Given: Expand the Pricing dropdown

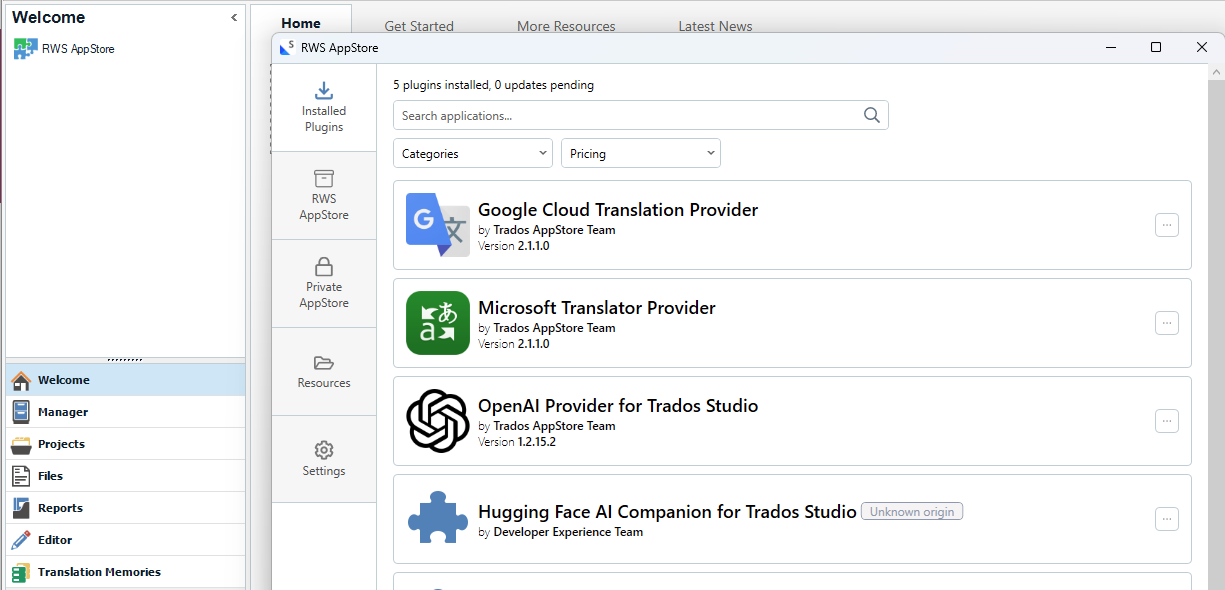Looking at the screenshot, I should [640, 153].
